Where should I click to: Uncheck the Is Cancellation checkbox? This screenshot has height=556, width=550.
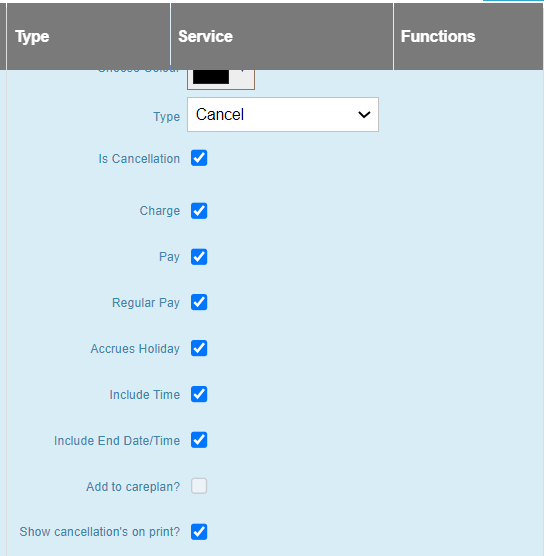(x=199, y=158)
